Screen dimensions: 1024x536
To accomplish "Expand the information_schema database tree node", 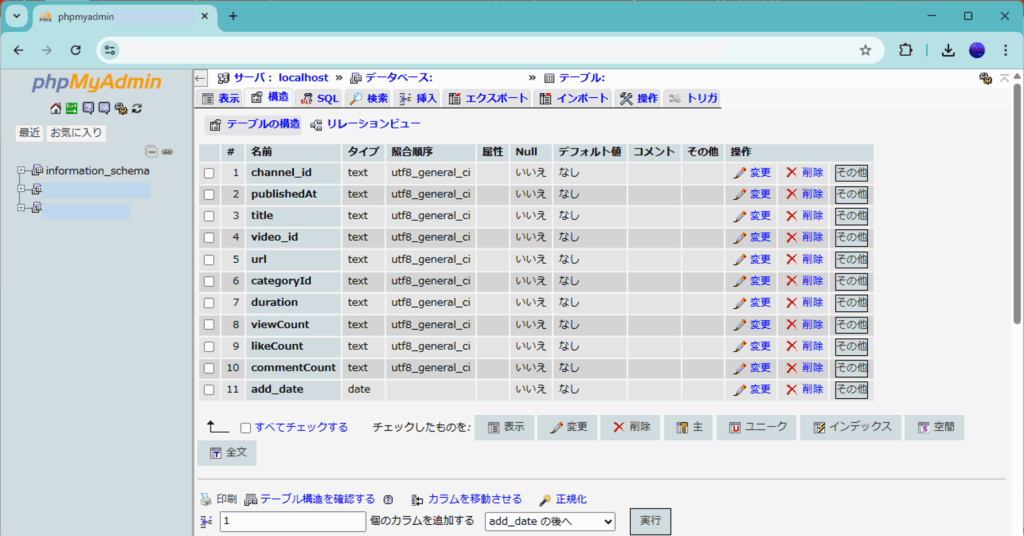I will pos(21,171).
